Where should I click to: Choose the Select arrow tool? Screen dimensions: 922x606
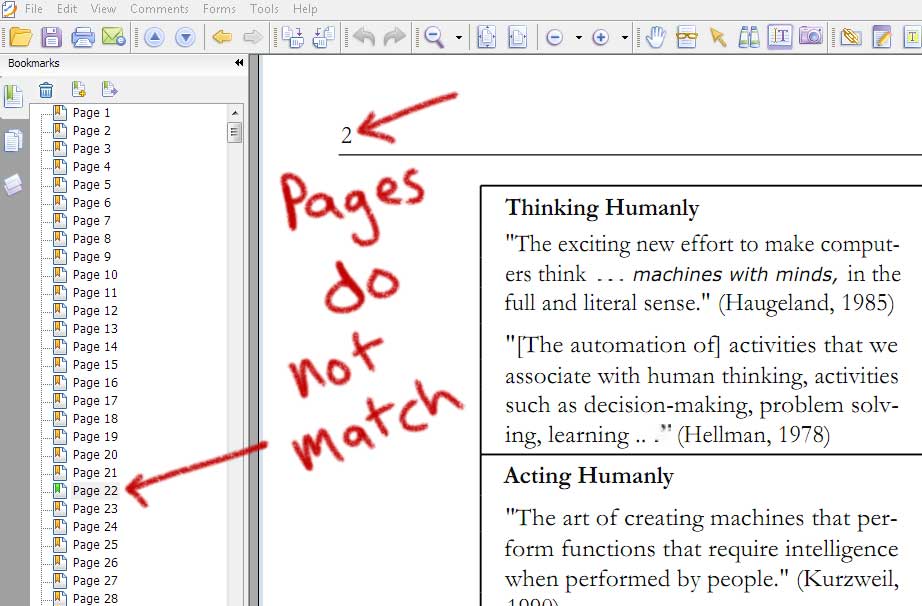click(x=717, y=37)
